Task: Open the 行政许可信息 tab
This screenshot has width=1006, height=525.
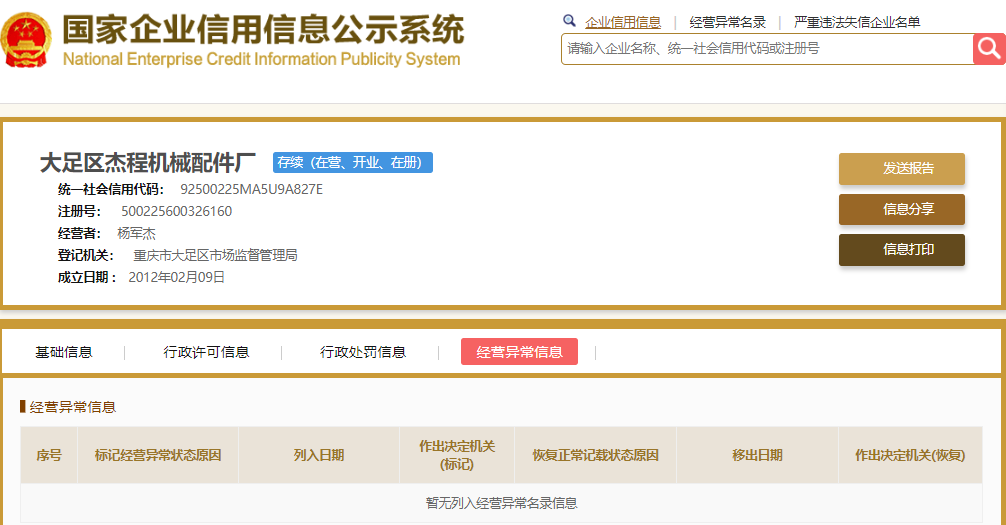Action: click(206, 352)
